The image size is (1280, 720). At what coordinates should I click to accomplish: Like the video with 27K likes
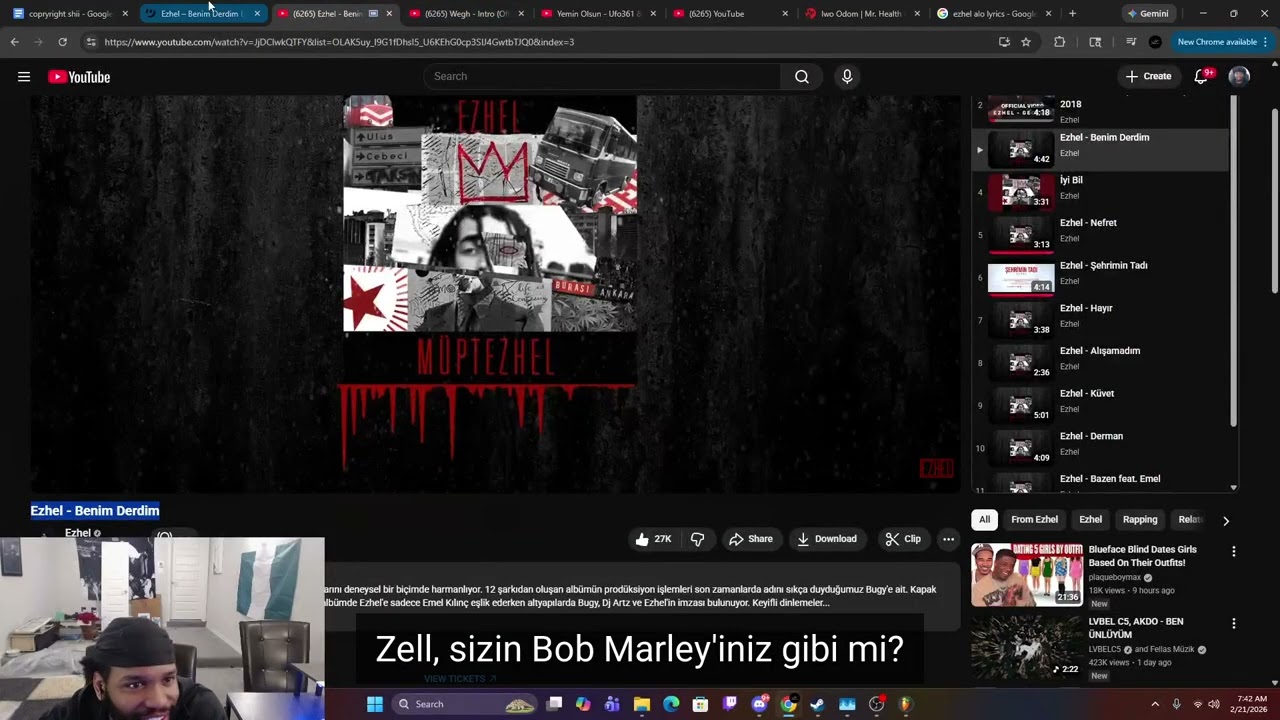click(653, 539)
